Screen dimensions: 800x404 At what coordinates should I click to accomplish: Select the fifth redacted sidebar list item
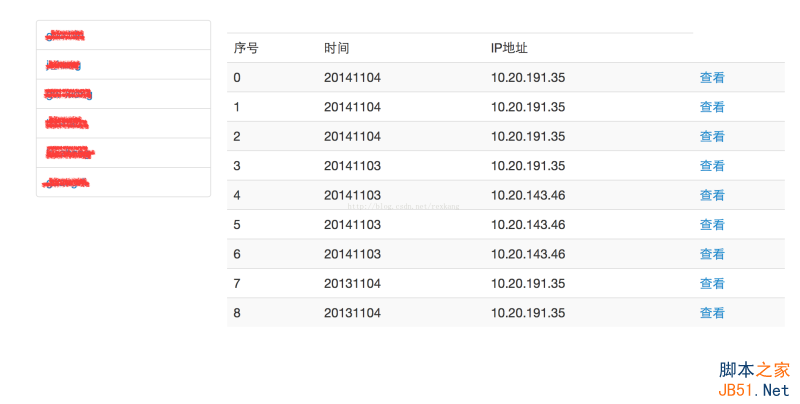70,153
